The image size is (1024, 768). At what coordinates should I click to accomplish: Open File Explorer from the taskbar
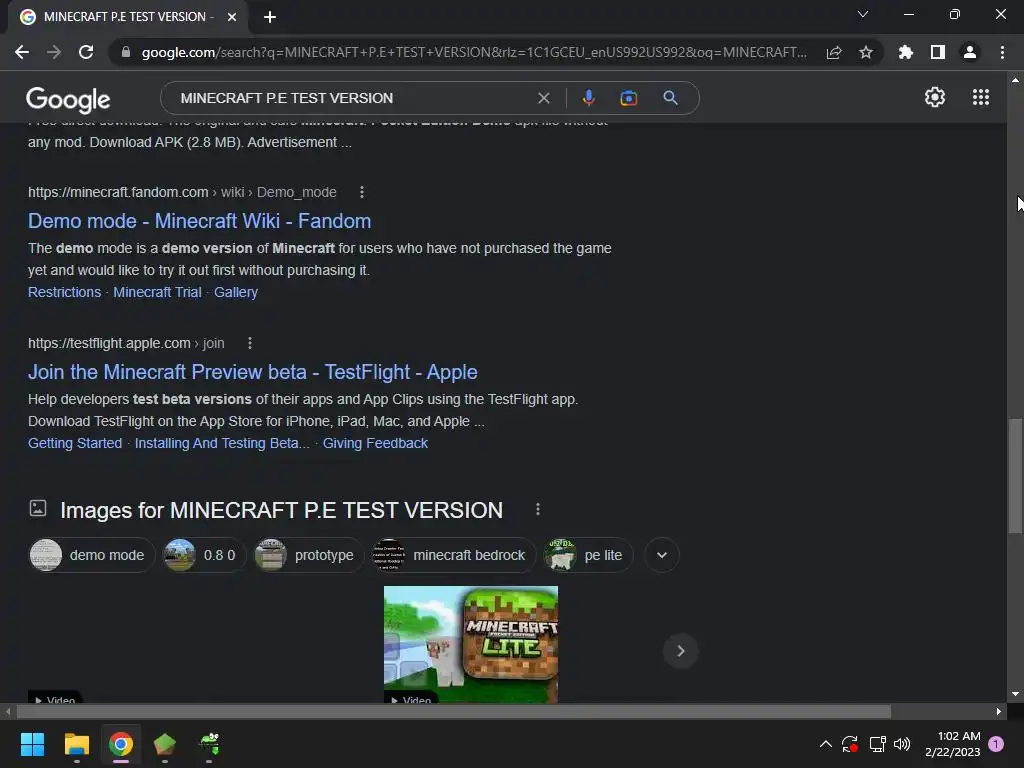pos(76,744)
